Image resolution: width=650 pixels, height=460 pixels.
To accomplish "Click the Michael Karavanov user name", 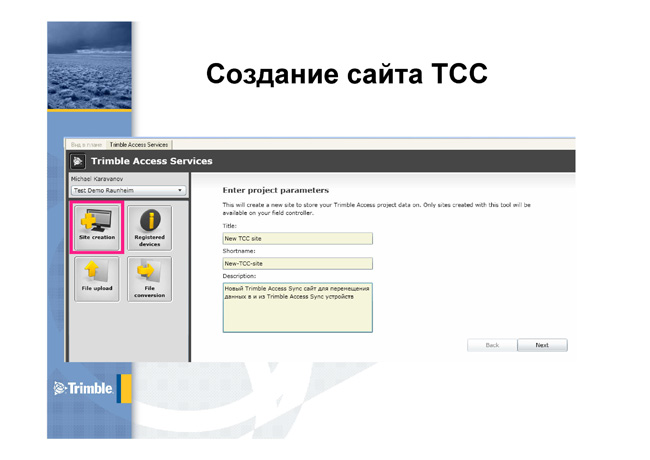I will 97,179.
